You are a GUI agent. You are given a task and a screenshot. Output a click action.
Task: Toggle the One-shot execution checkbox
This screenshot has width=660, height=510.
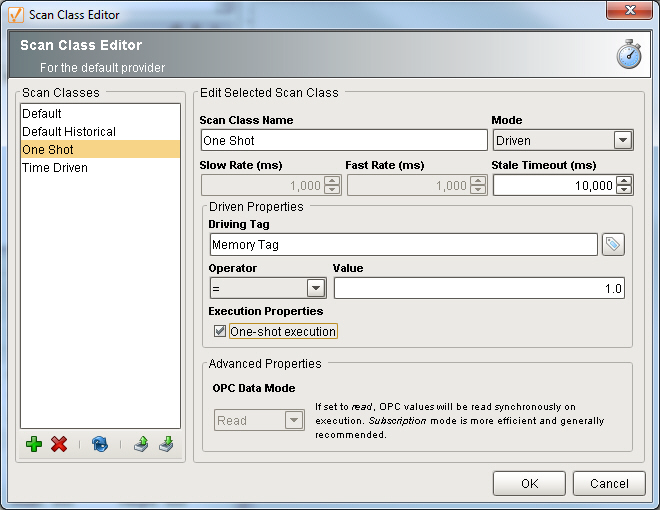pos(220,331)
